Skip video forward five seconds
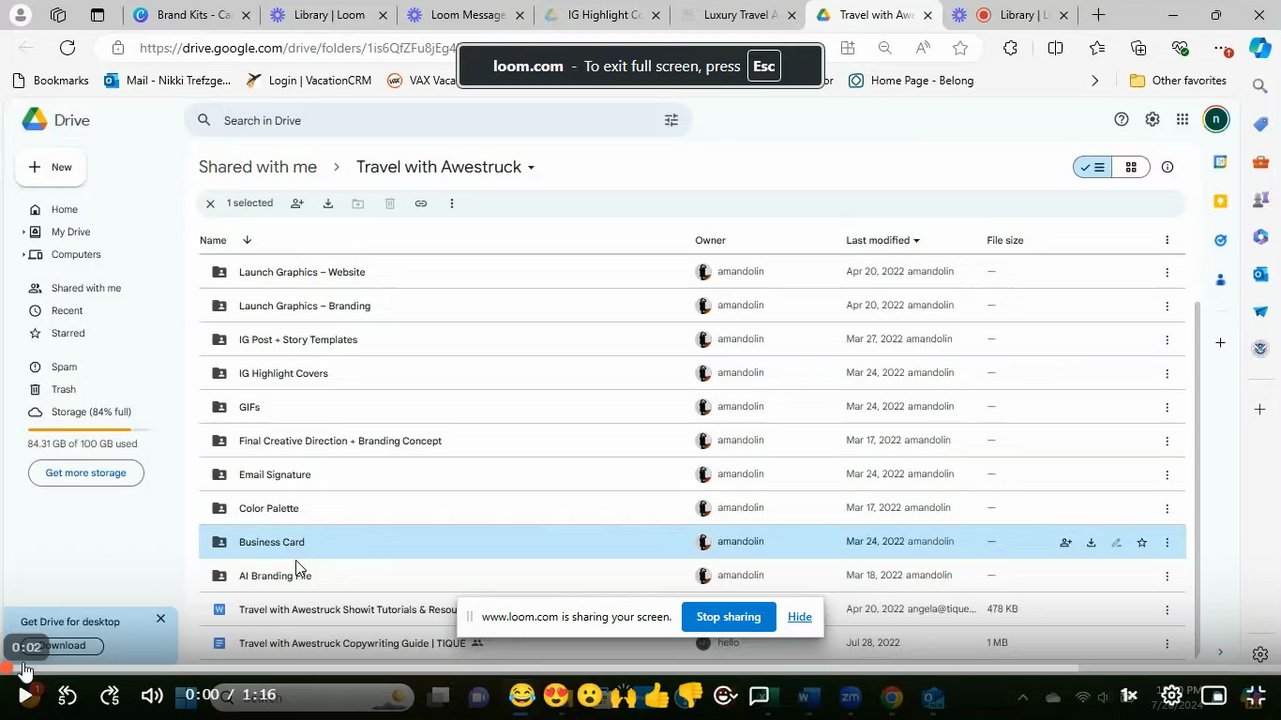The image size is (1281, 720). click(110, 696)
